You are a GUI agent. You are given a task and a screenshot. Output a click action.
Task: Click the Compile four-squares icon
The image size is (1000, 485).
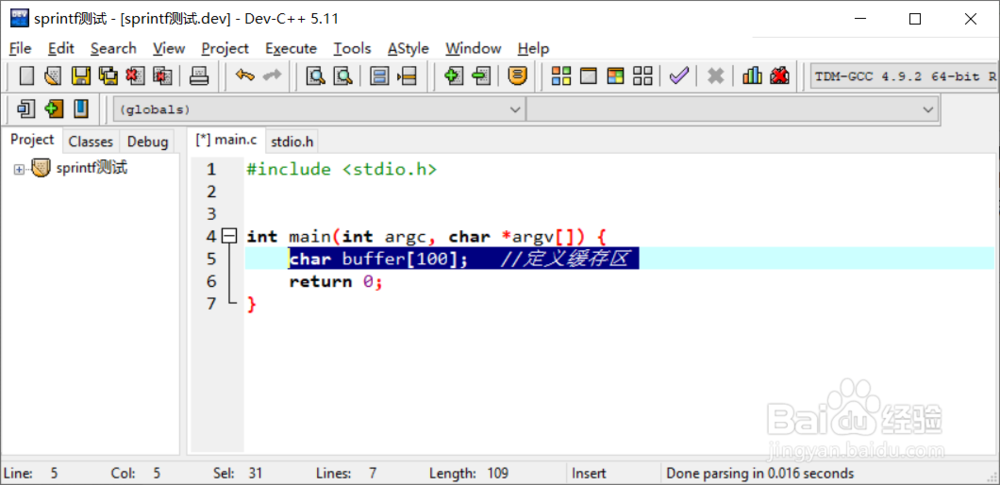561,77
